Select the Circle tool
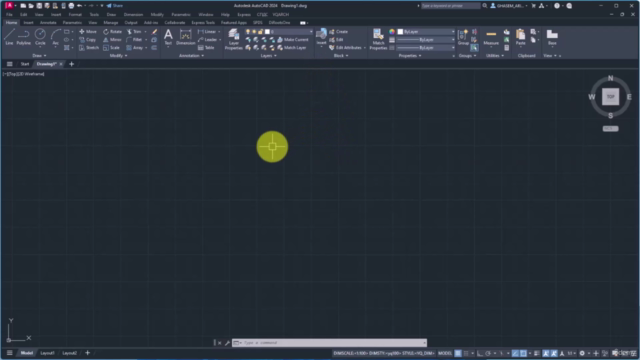 click(x=40, y=37)
